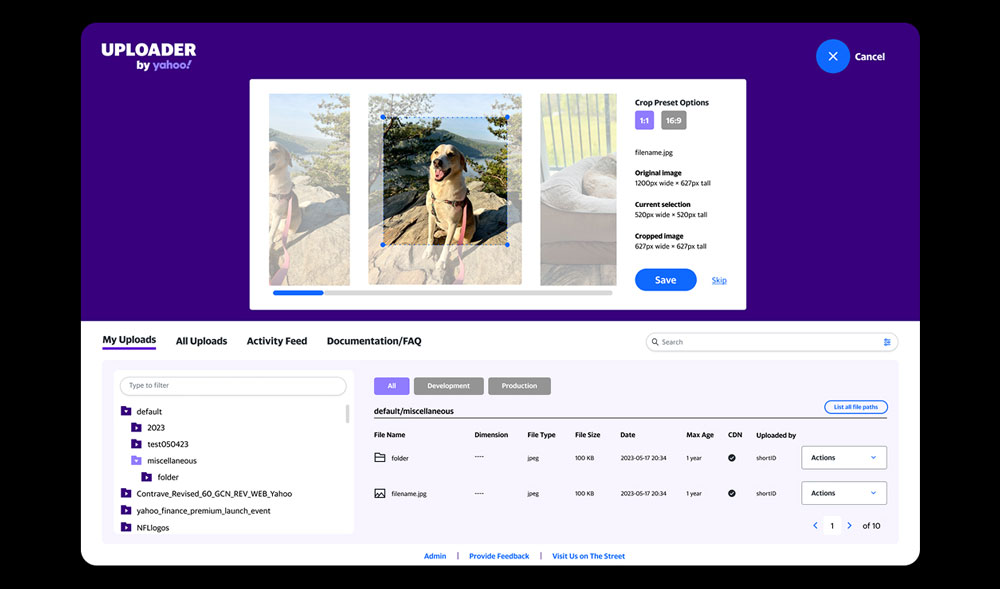Collapse the miscellaneous folder
The height and width of the screenshot is (589, 1000).
click(x=136, y=460)
